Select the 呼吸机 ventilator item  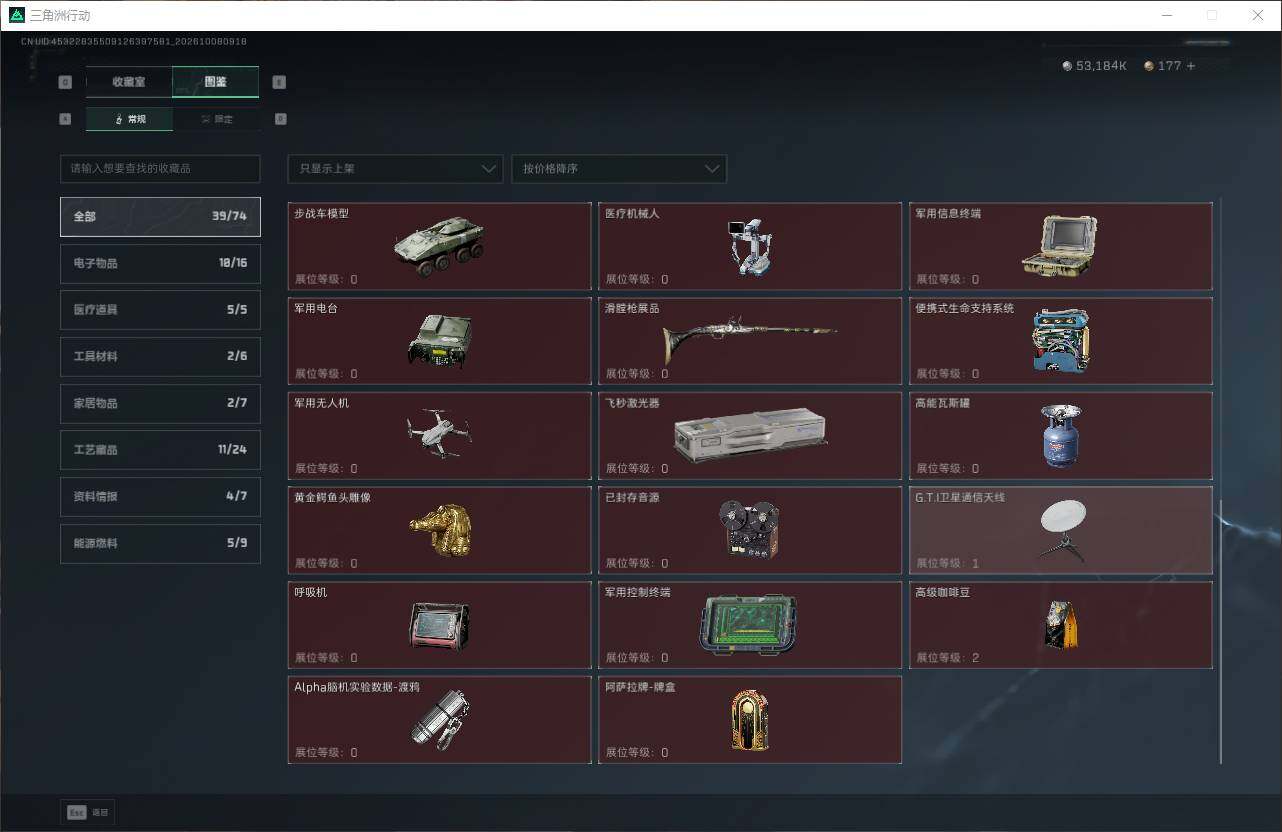click(x=439, y=625)
